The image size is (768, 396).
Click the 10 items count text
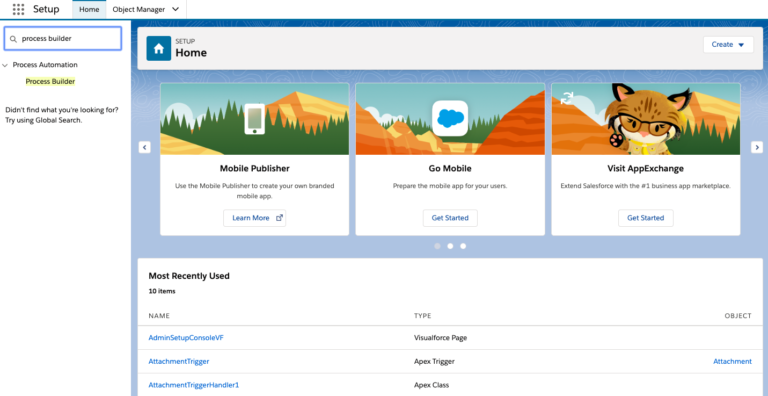162,291
